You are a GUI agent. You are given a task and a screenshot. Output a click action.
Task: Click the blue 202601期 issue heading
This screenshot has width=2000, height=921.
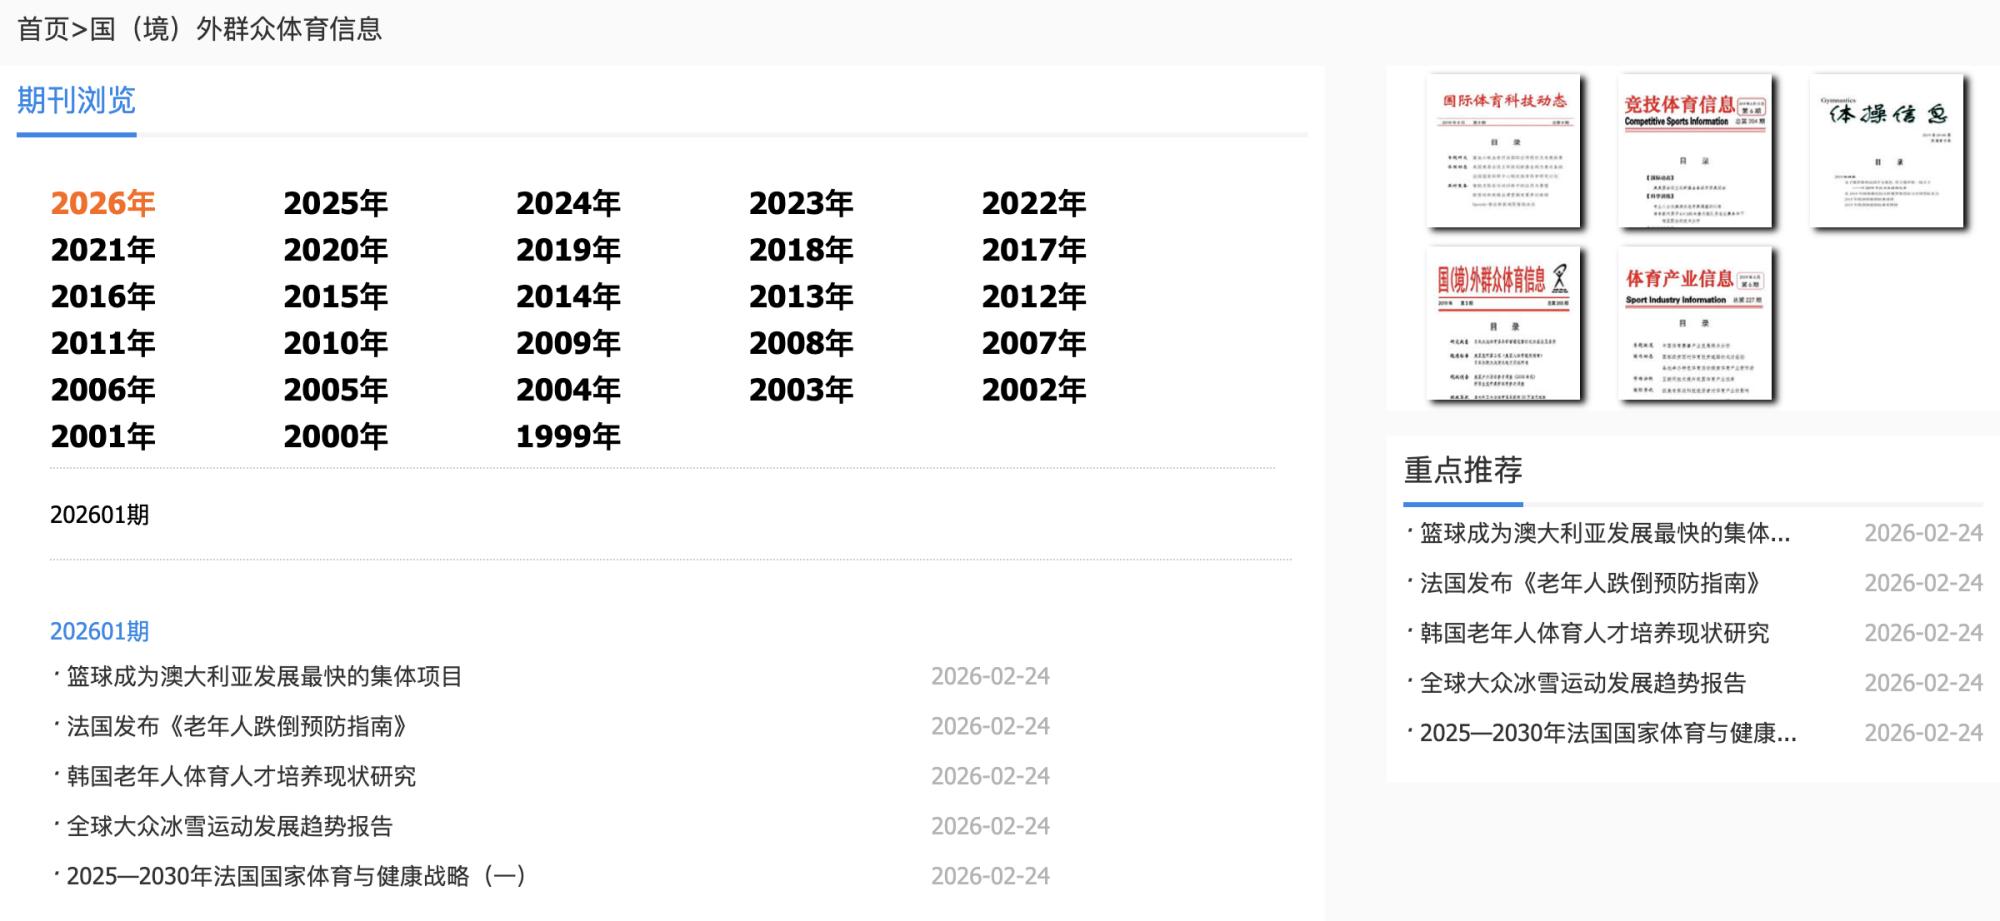pos(99,631)
